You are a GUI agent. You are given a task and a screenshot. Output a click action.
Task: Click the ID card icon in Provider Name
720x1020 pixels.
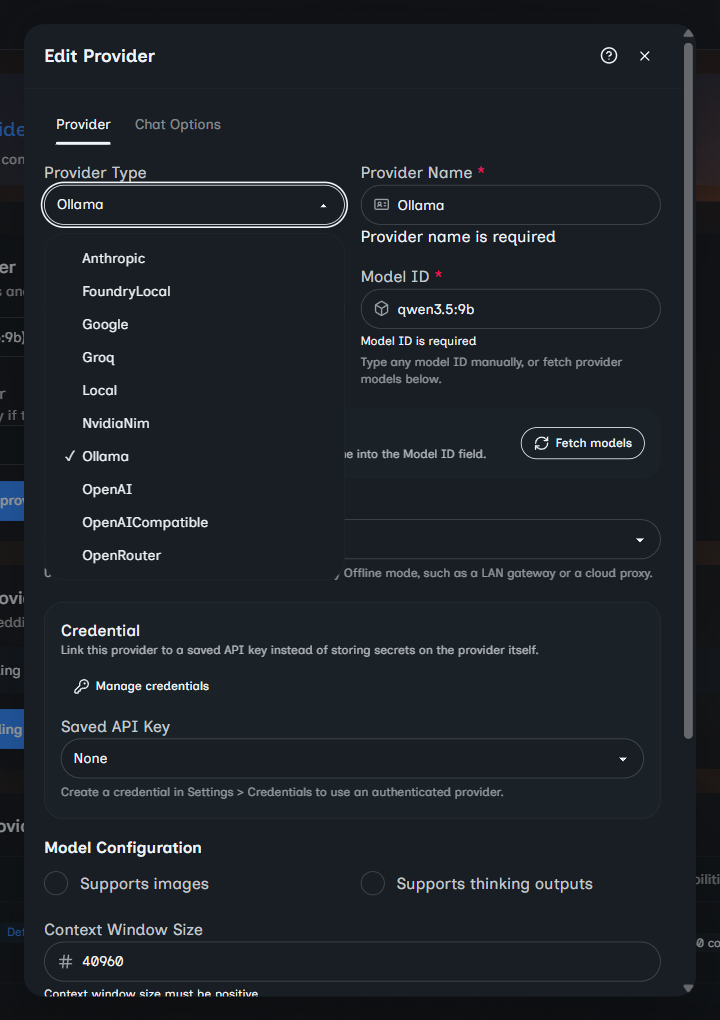tap(382, 205)
